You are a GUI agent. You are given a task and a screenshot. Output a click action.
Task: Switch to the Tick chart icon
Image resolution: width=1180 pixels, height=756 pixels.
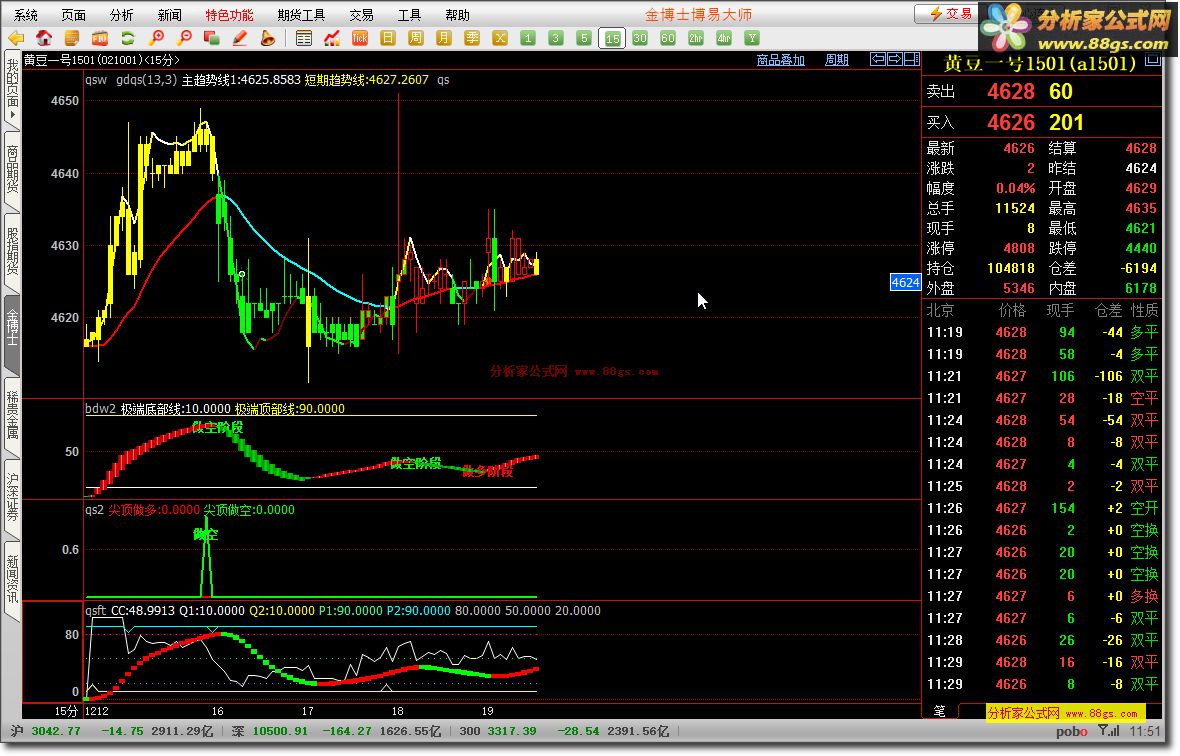coord(360,38)
